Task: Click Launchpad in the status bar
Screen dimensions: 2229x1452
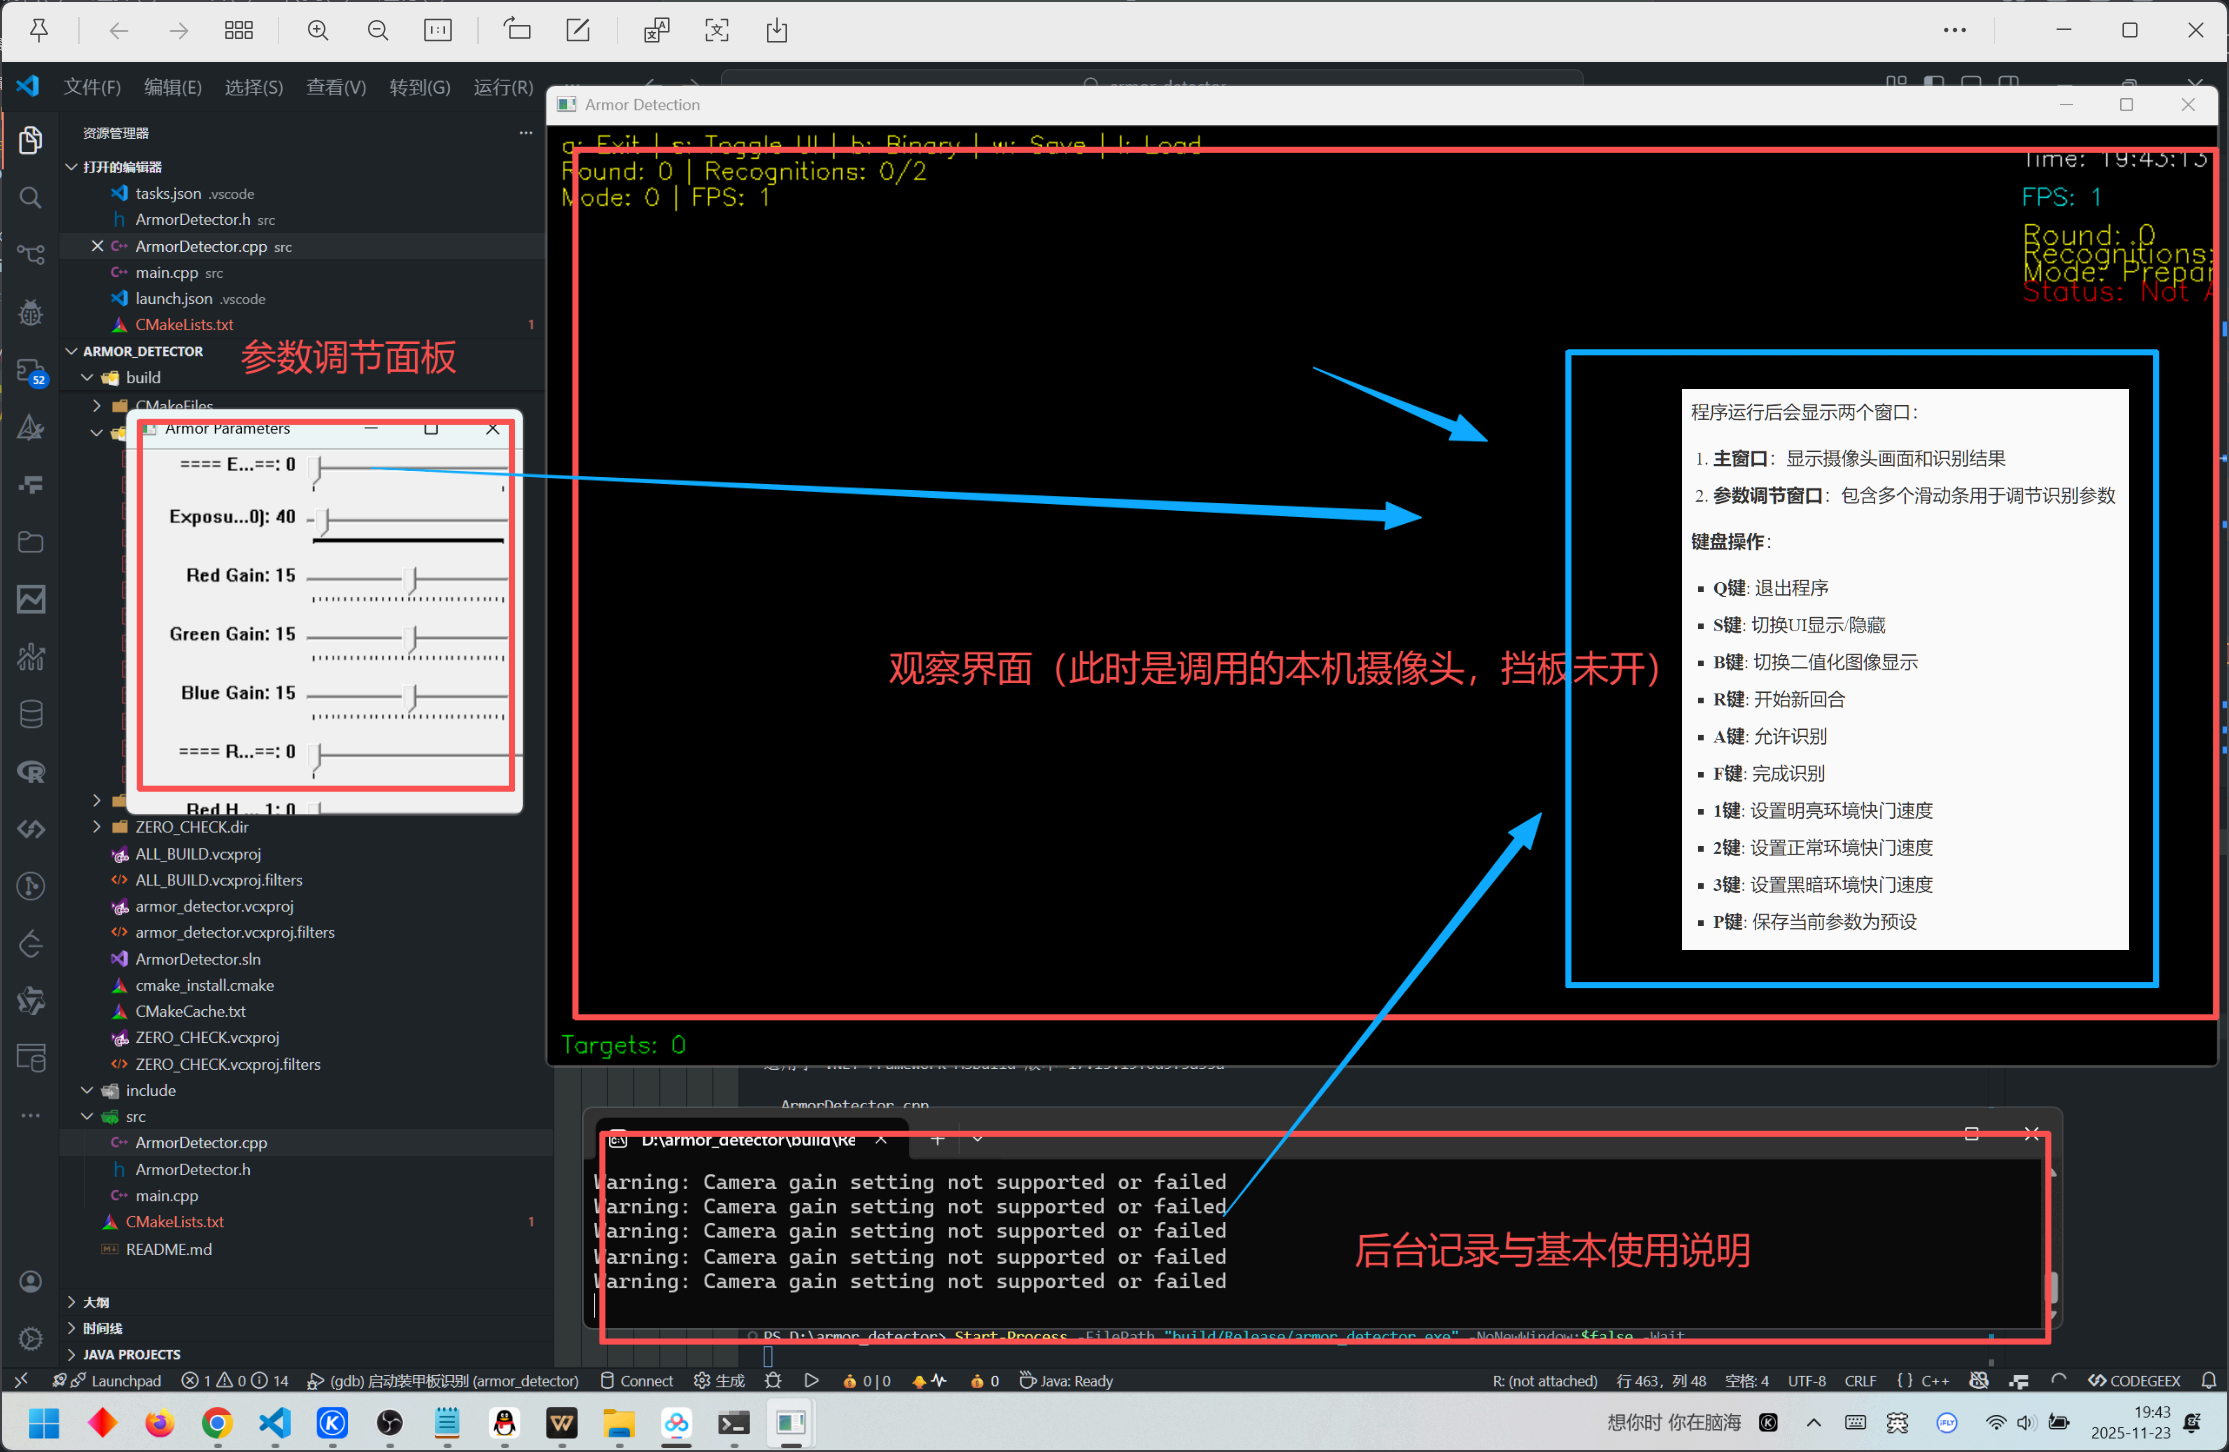Action: coord(125,1381)
